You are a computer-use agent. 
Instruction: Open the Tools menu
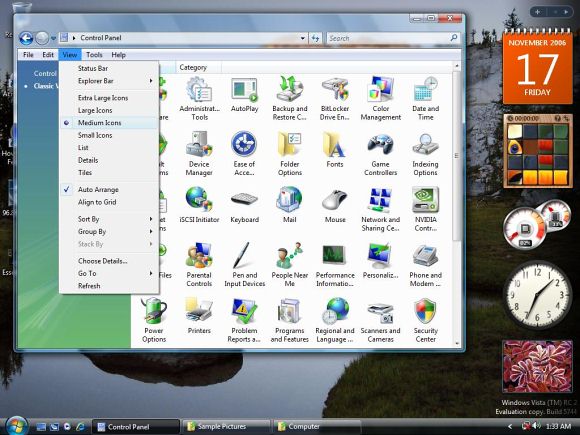click(x=94, y=55)
